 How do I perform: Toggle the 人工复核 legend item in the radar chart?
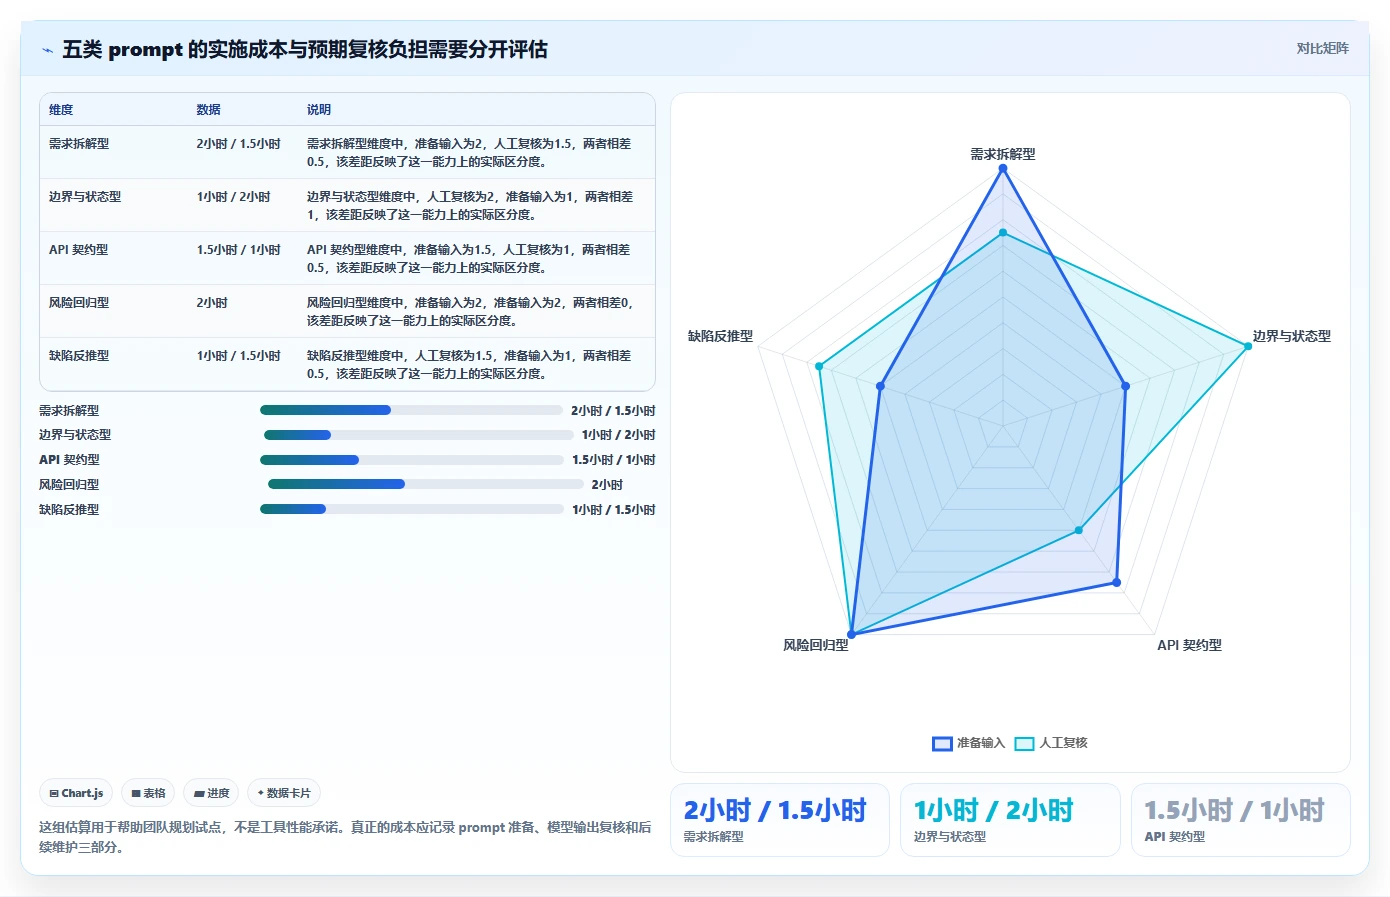(x=1051, y=743)
